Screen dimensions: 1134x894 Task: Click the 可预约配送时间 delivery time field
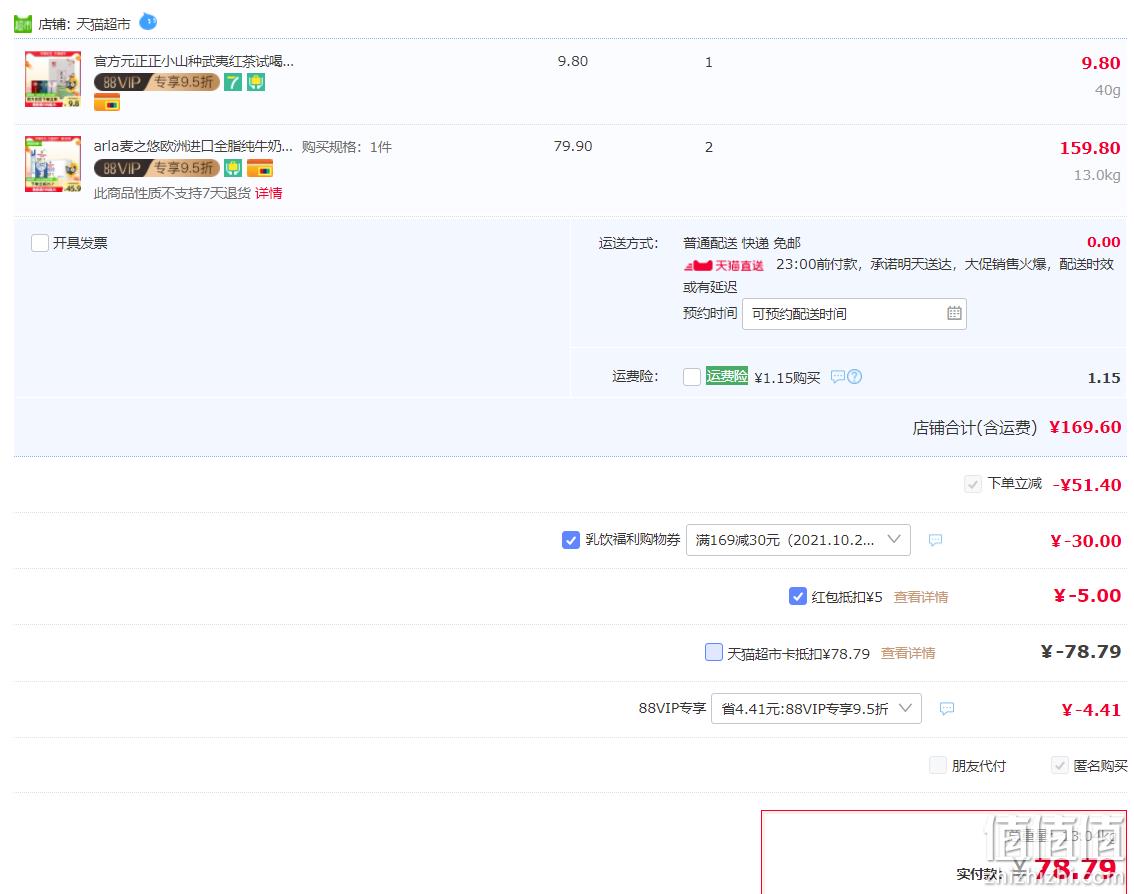(854, 314)
